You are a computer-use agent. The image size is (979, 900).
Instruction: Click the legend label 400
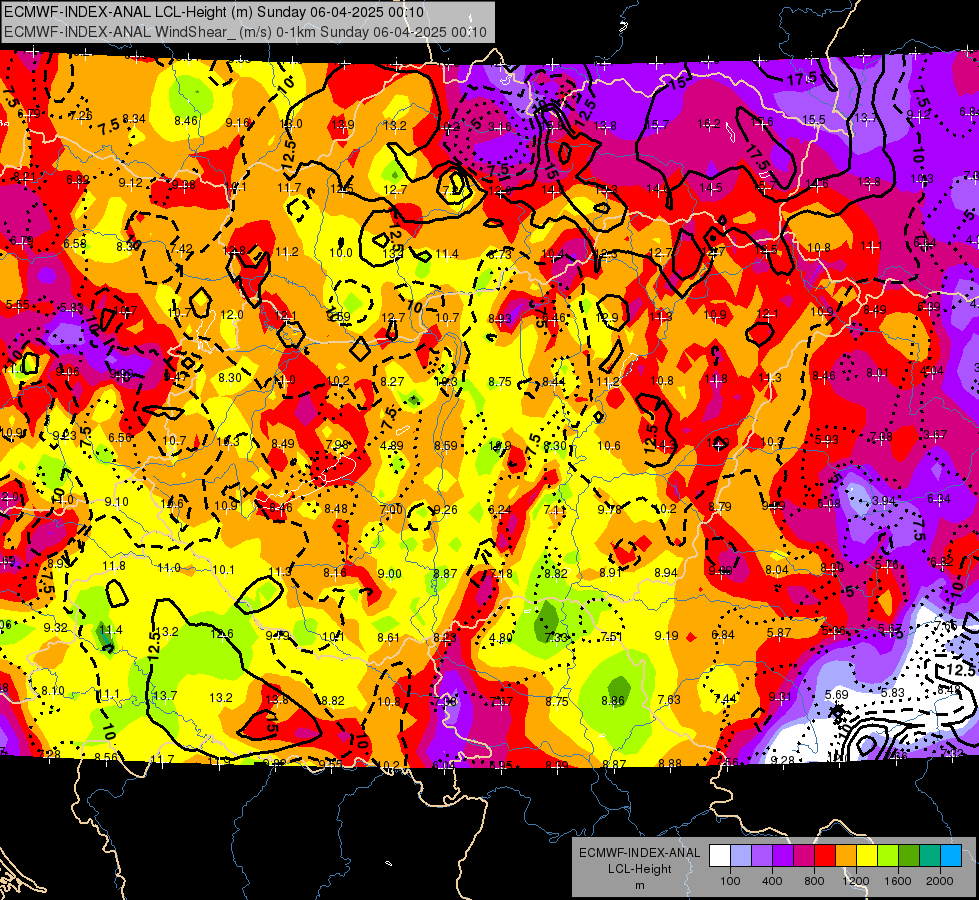[x=772, y=881]
